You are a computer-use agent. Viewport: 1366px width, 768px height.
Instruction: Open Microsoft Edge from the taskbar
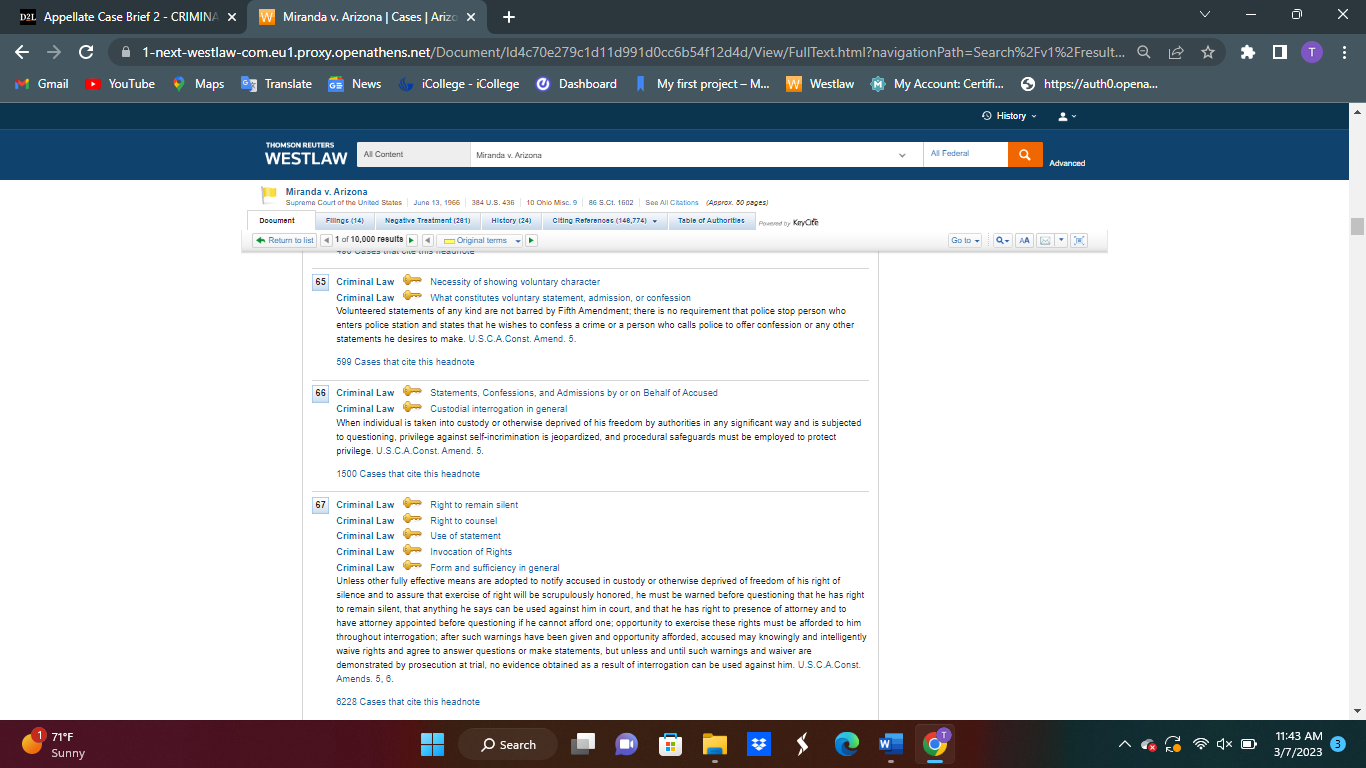point(846,744)
